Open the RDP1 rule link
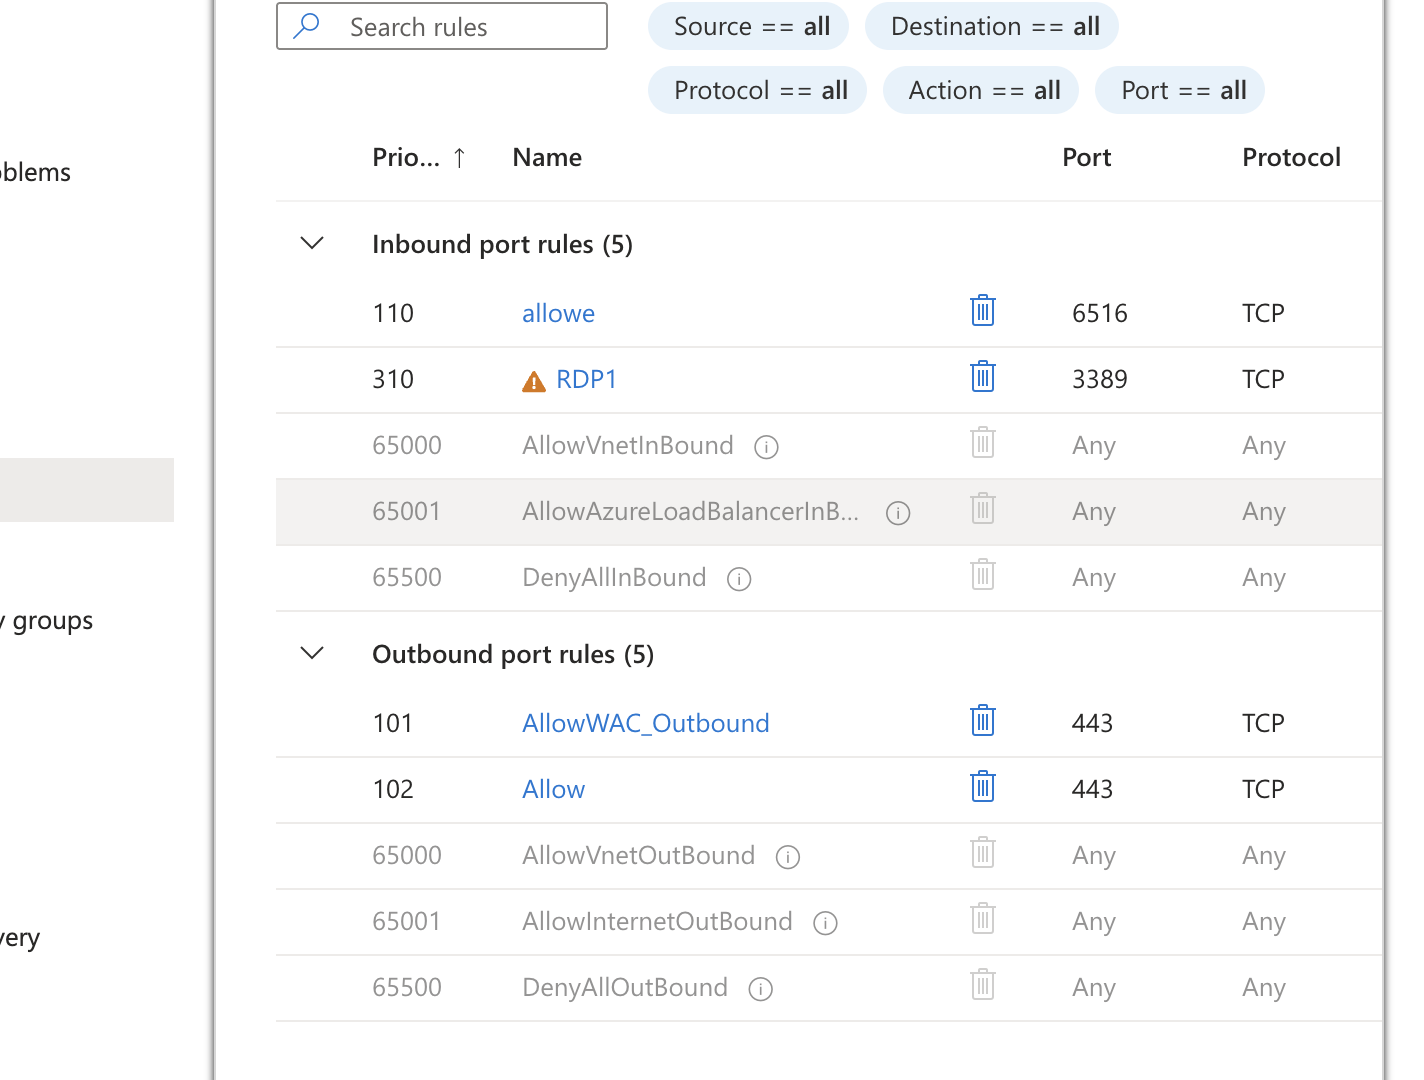 pos(586,379)
